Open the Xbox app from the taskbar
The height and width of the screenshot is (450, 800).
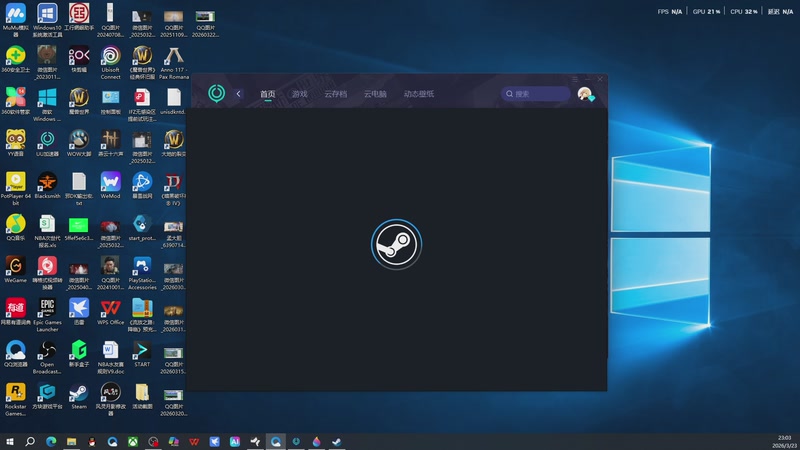(x=133, y=441)
